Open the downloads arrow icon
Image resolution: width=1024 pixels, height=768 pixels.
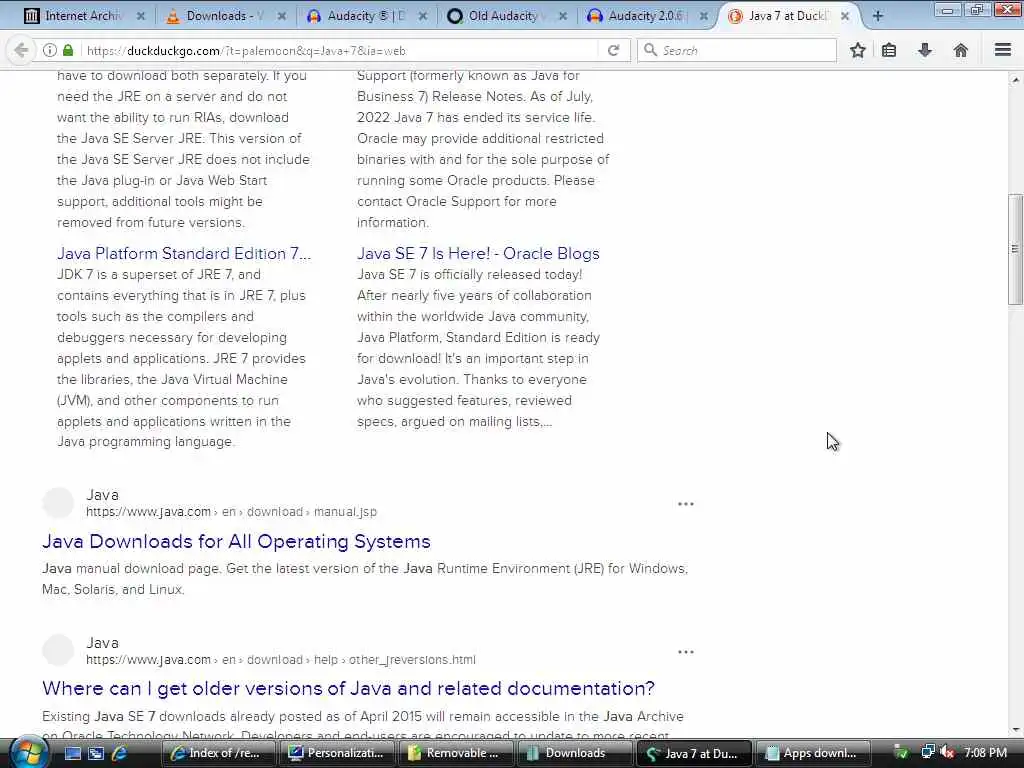pyautogui.click(x=925, y=50)
